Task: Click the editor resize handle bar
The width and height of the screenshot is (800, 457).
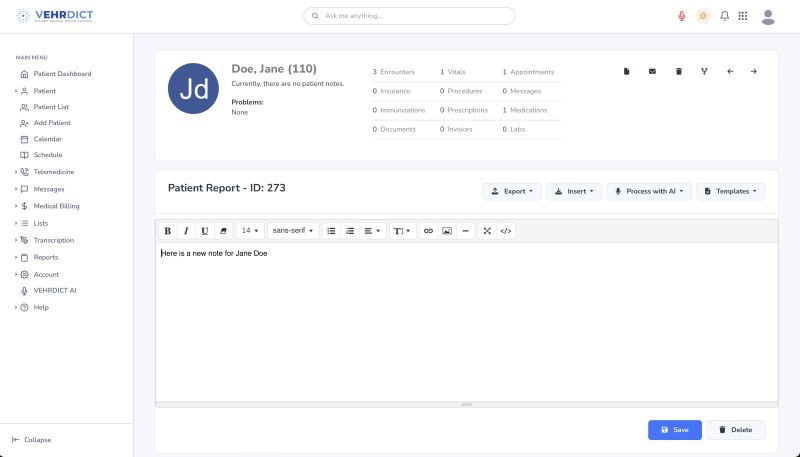Action: [466, 404]
